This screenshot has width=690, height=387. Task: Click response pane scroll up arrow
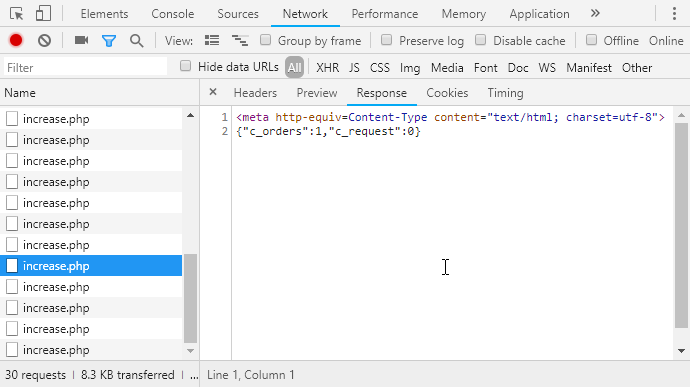pos(681,115)
